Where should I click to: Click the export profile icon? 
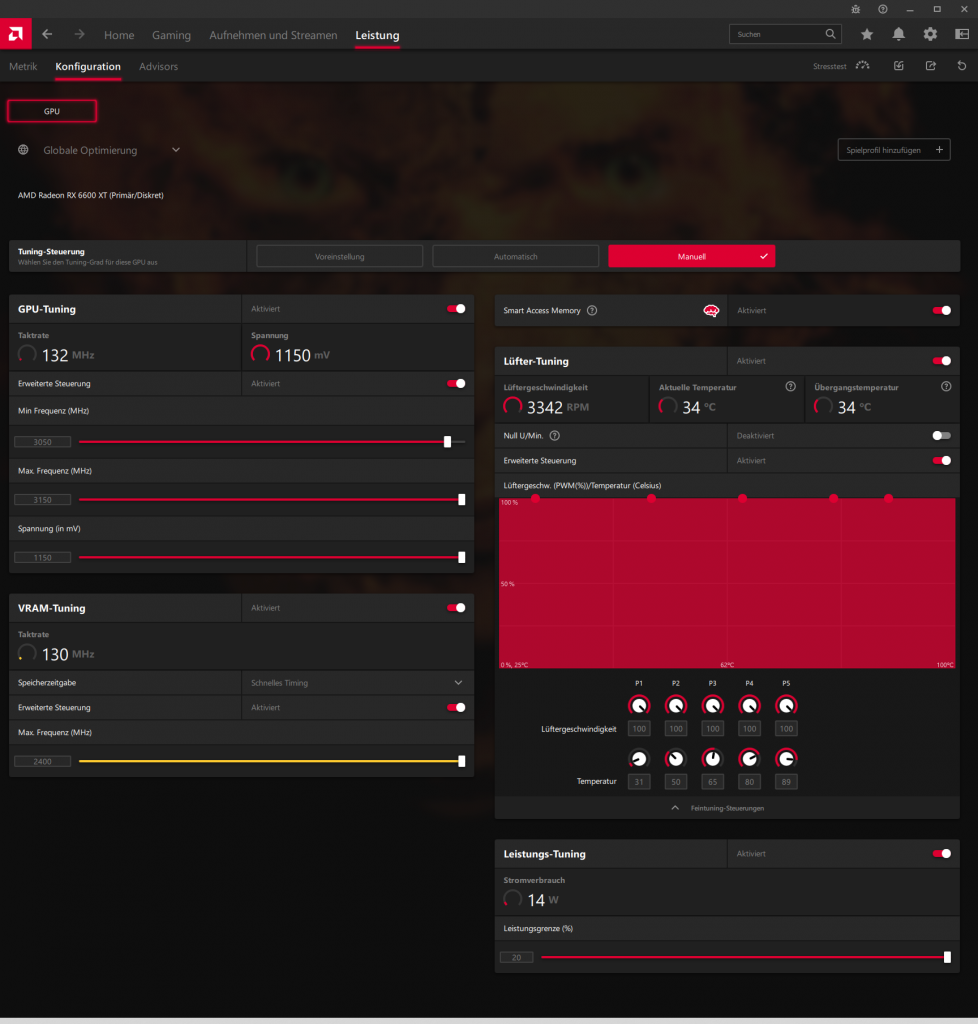[930, 65]
